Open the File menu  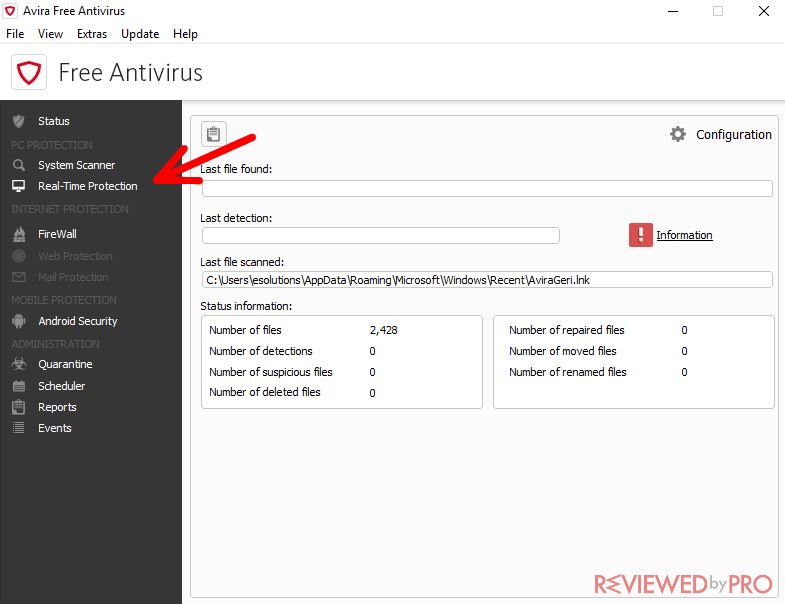[x=15, y=34]
